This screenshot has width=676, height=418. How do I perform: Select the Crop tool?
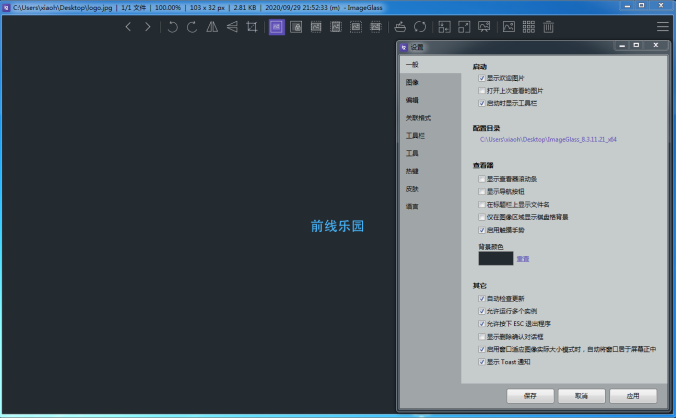(252, 27)
